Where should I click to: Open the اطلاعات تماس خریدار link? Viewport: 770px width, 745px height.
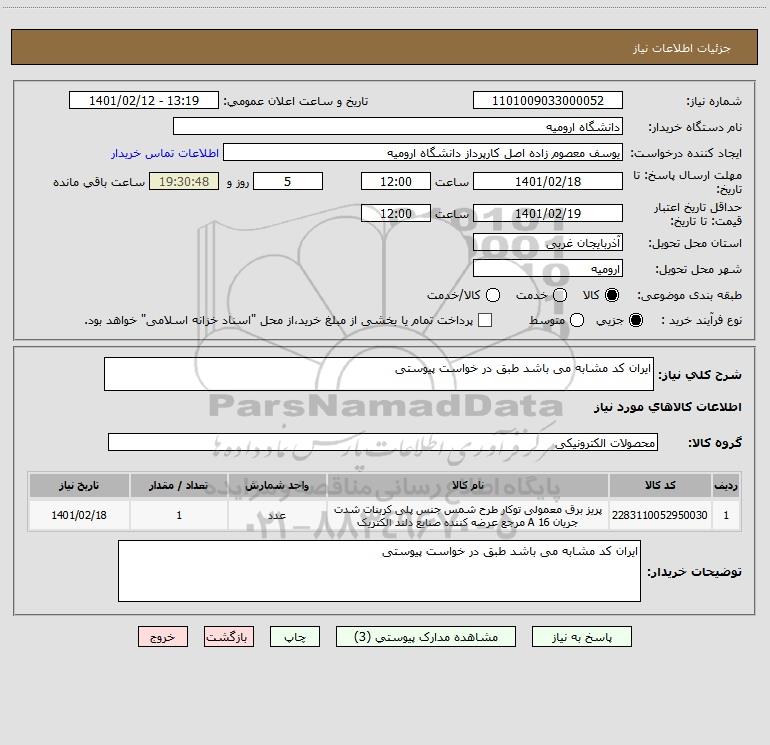(x=165, y=153)
